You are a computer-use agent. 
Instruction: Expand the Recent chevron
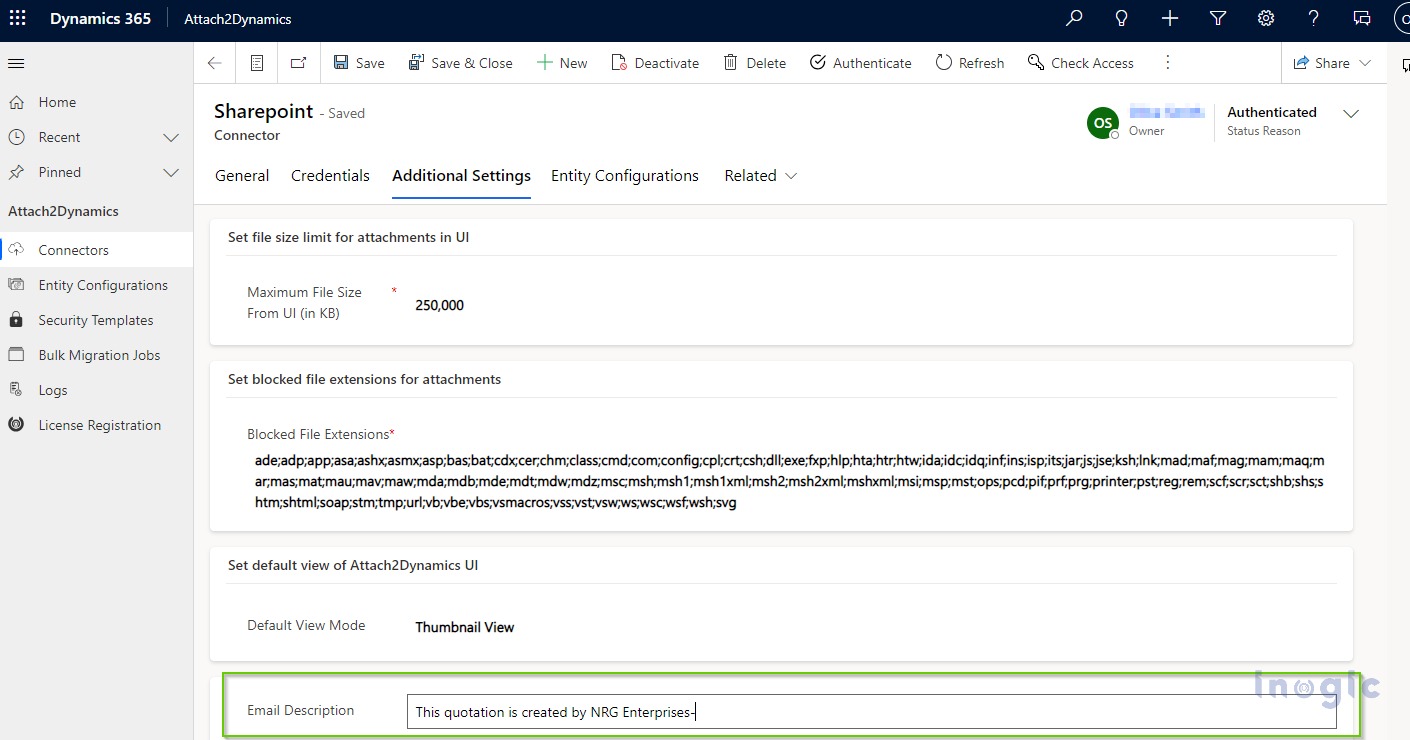[171, 138]
